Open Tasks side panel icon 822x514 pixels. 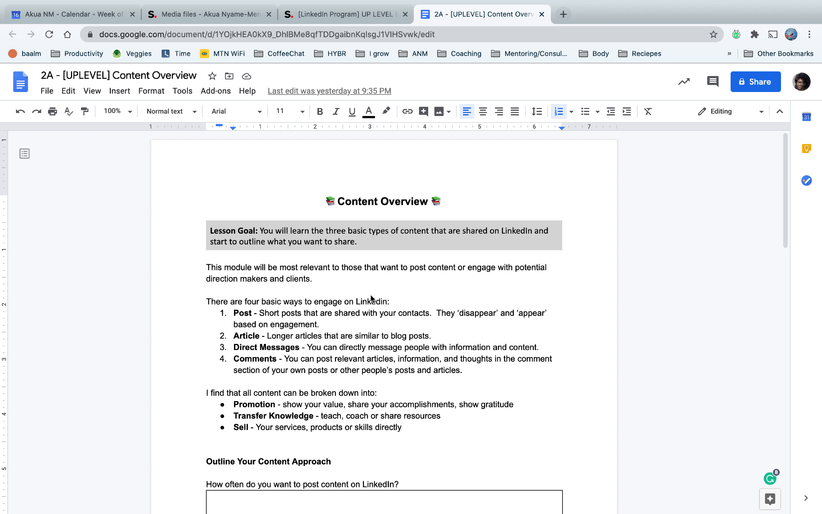tap(806, 180)
